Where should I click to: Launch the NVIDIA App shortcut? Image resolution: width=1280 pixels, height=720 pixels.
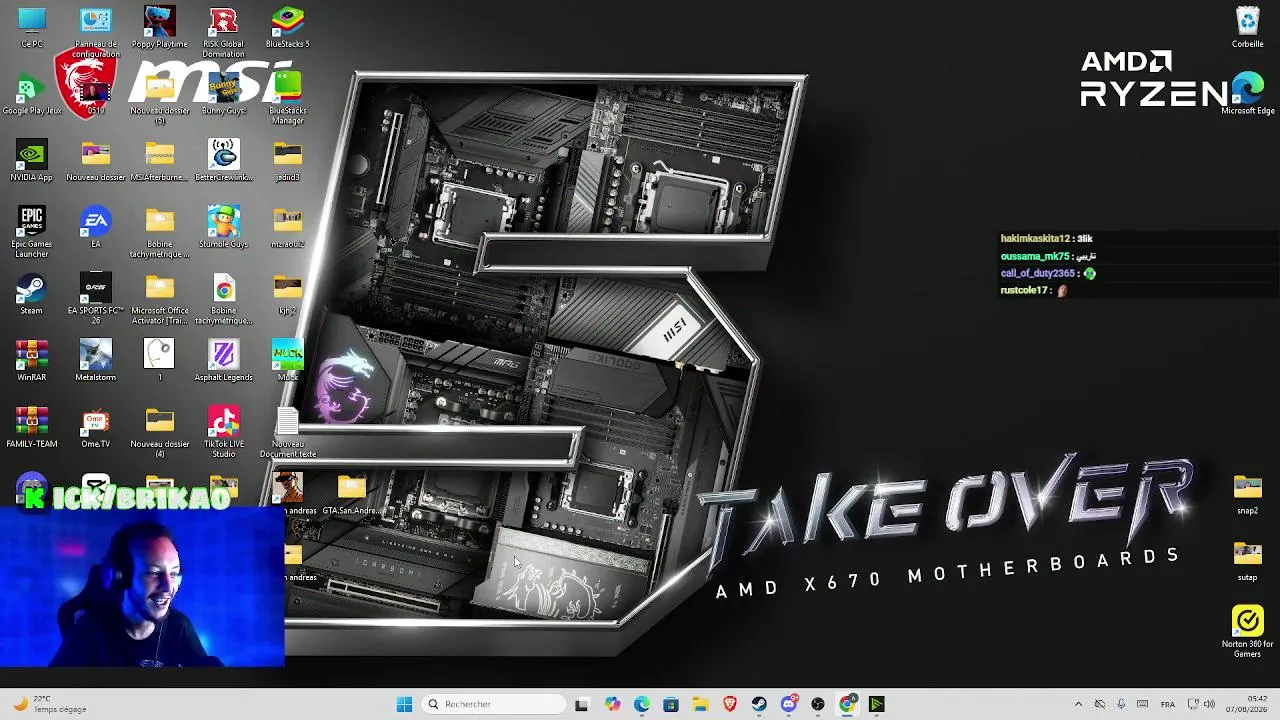click(x=32, y=161)
